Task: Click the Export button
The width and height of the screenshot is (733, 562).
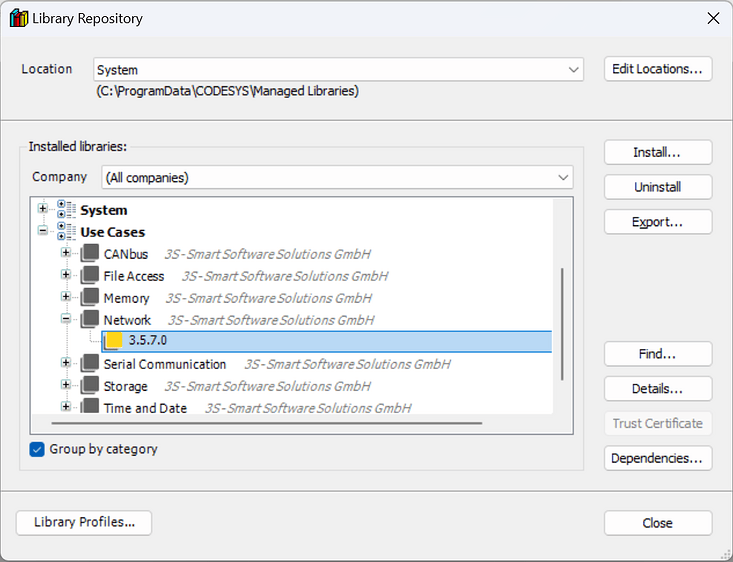Action: (x=658, y=222)
